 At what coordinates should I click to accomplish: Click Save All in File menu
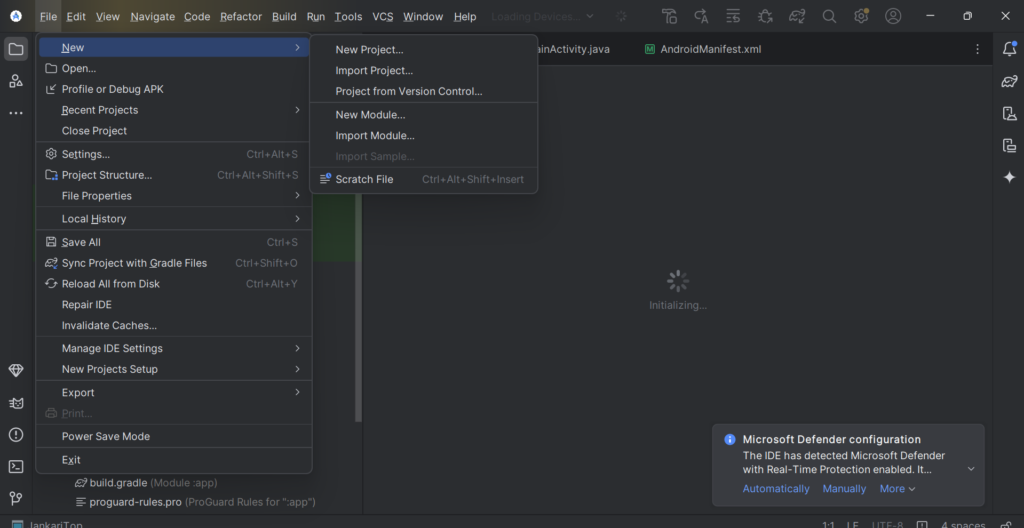coord(174,242)
